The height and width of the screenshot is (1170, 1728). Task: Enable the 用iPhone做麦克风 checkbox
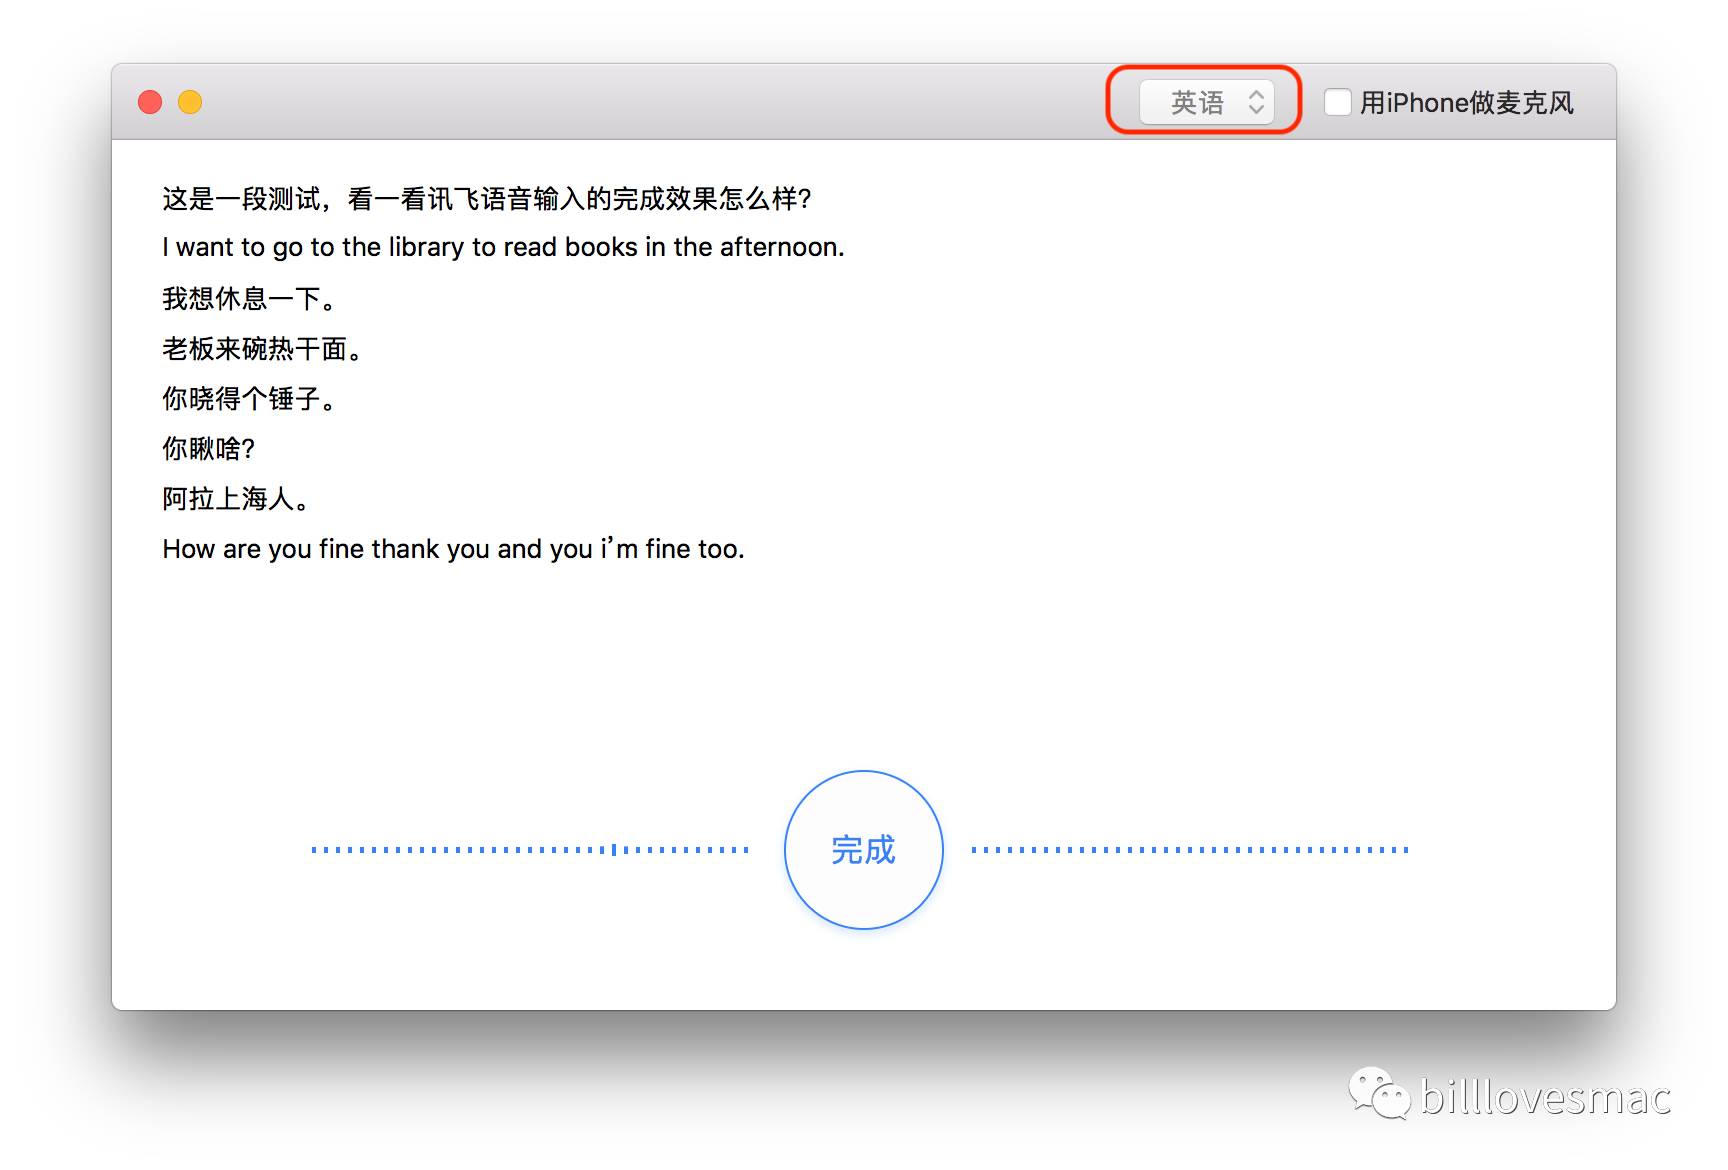tap(1338, 102)
